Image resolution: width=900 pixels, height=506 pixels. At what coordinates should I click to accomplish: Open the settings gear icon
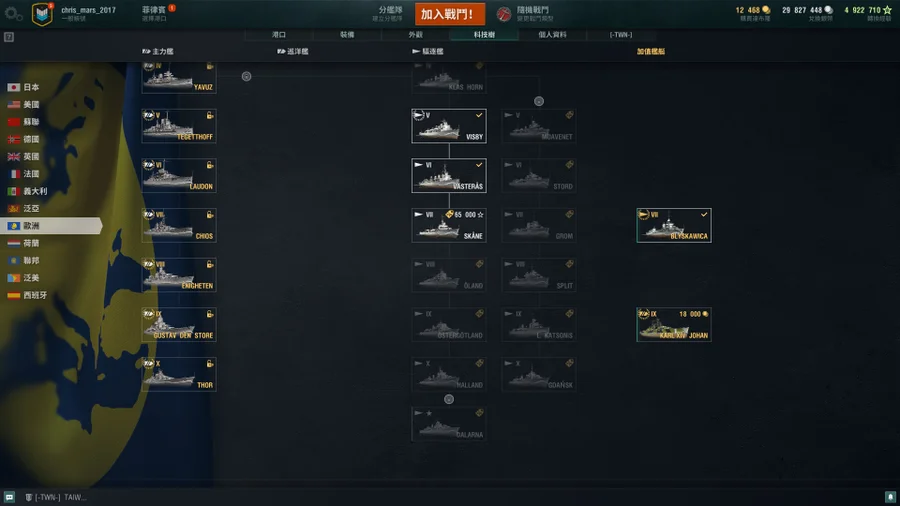click(12, 14)
